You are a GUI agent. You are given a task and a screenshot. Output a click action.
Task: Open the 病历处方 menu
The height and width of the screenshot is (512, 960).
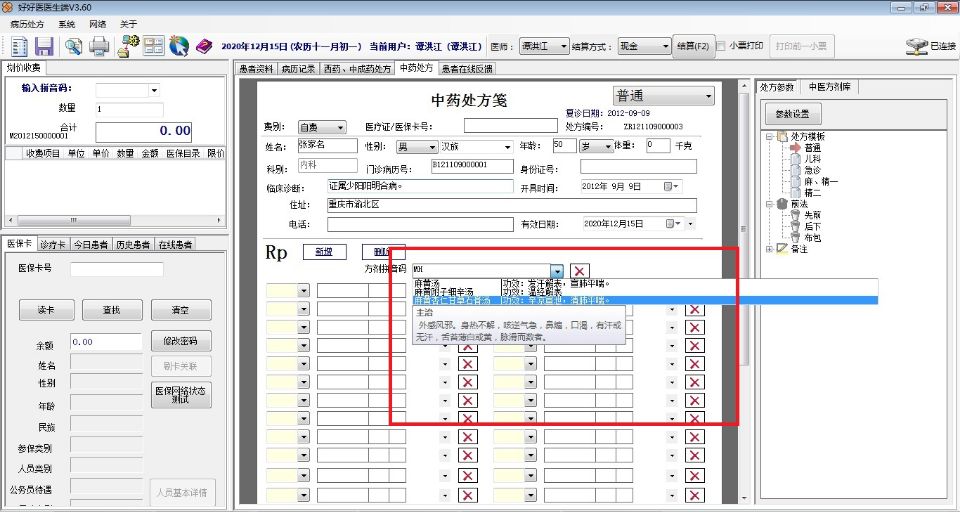[27, 23]
